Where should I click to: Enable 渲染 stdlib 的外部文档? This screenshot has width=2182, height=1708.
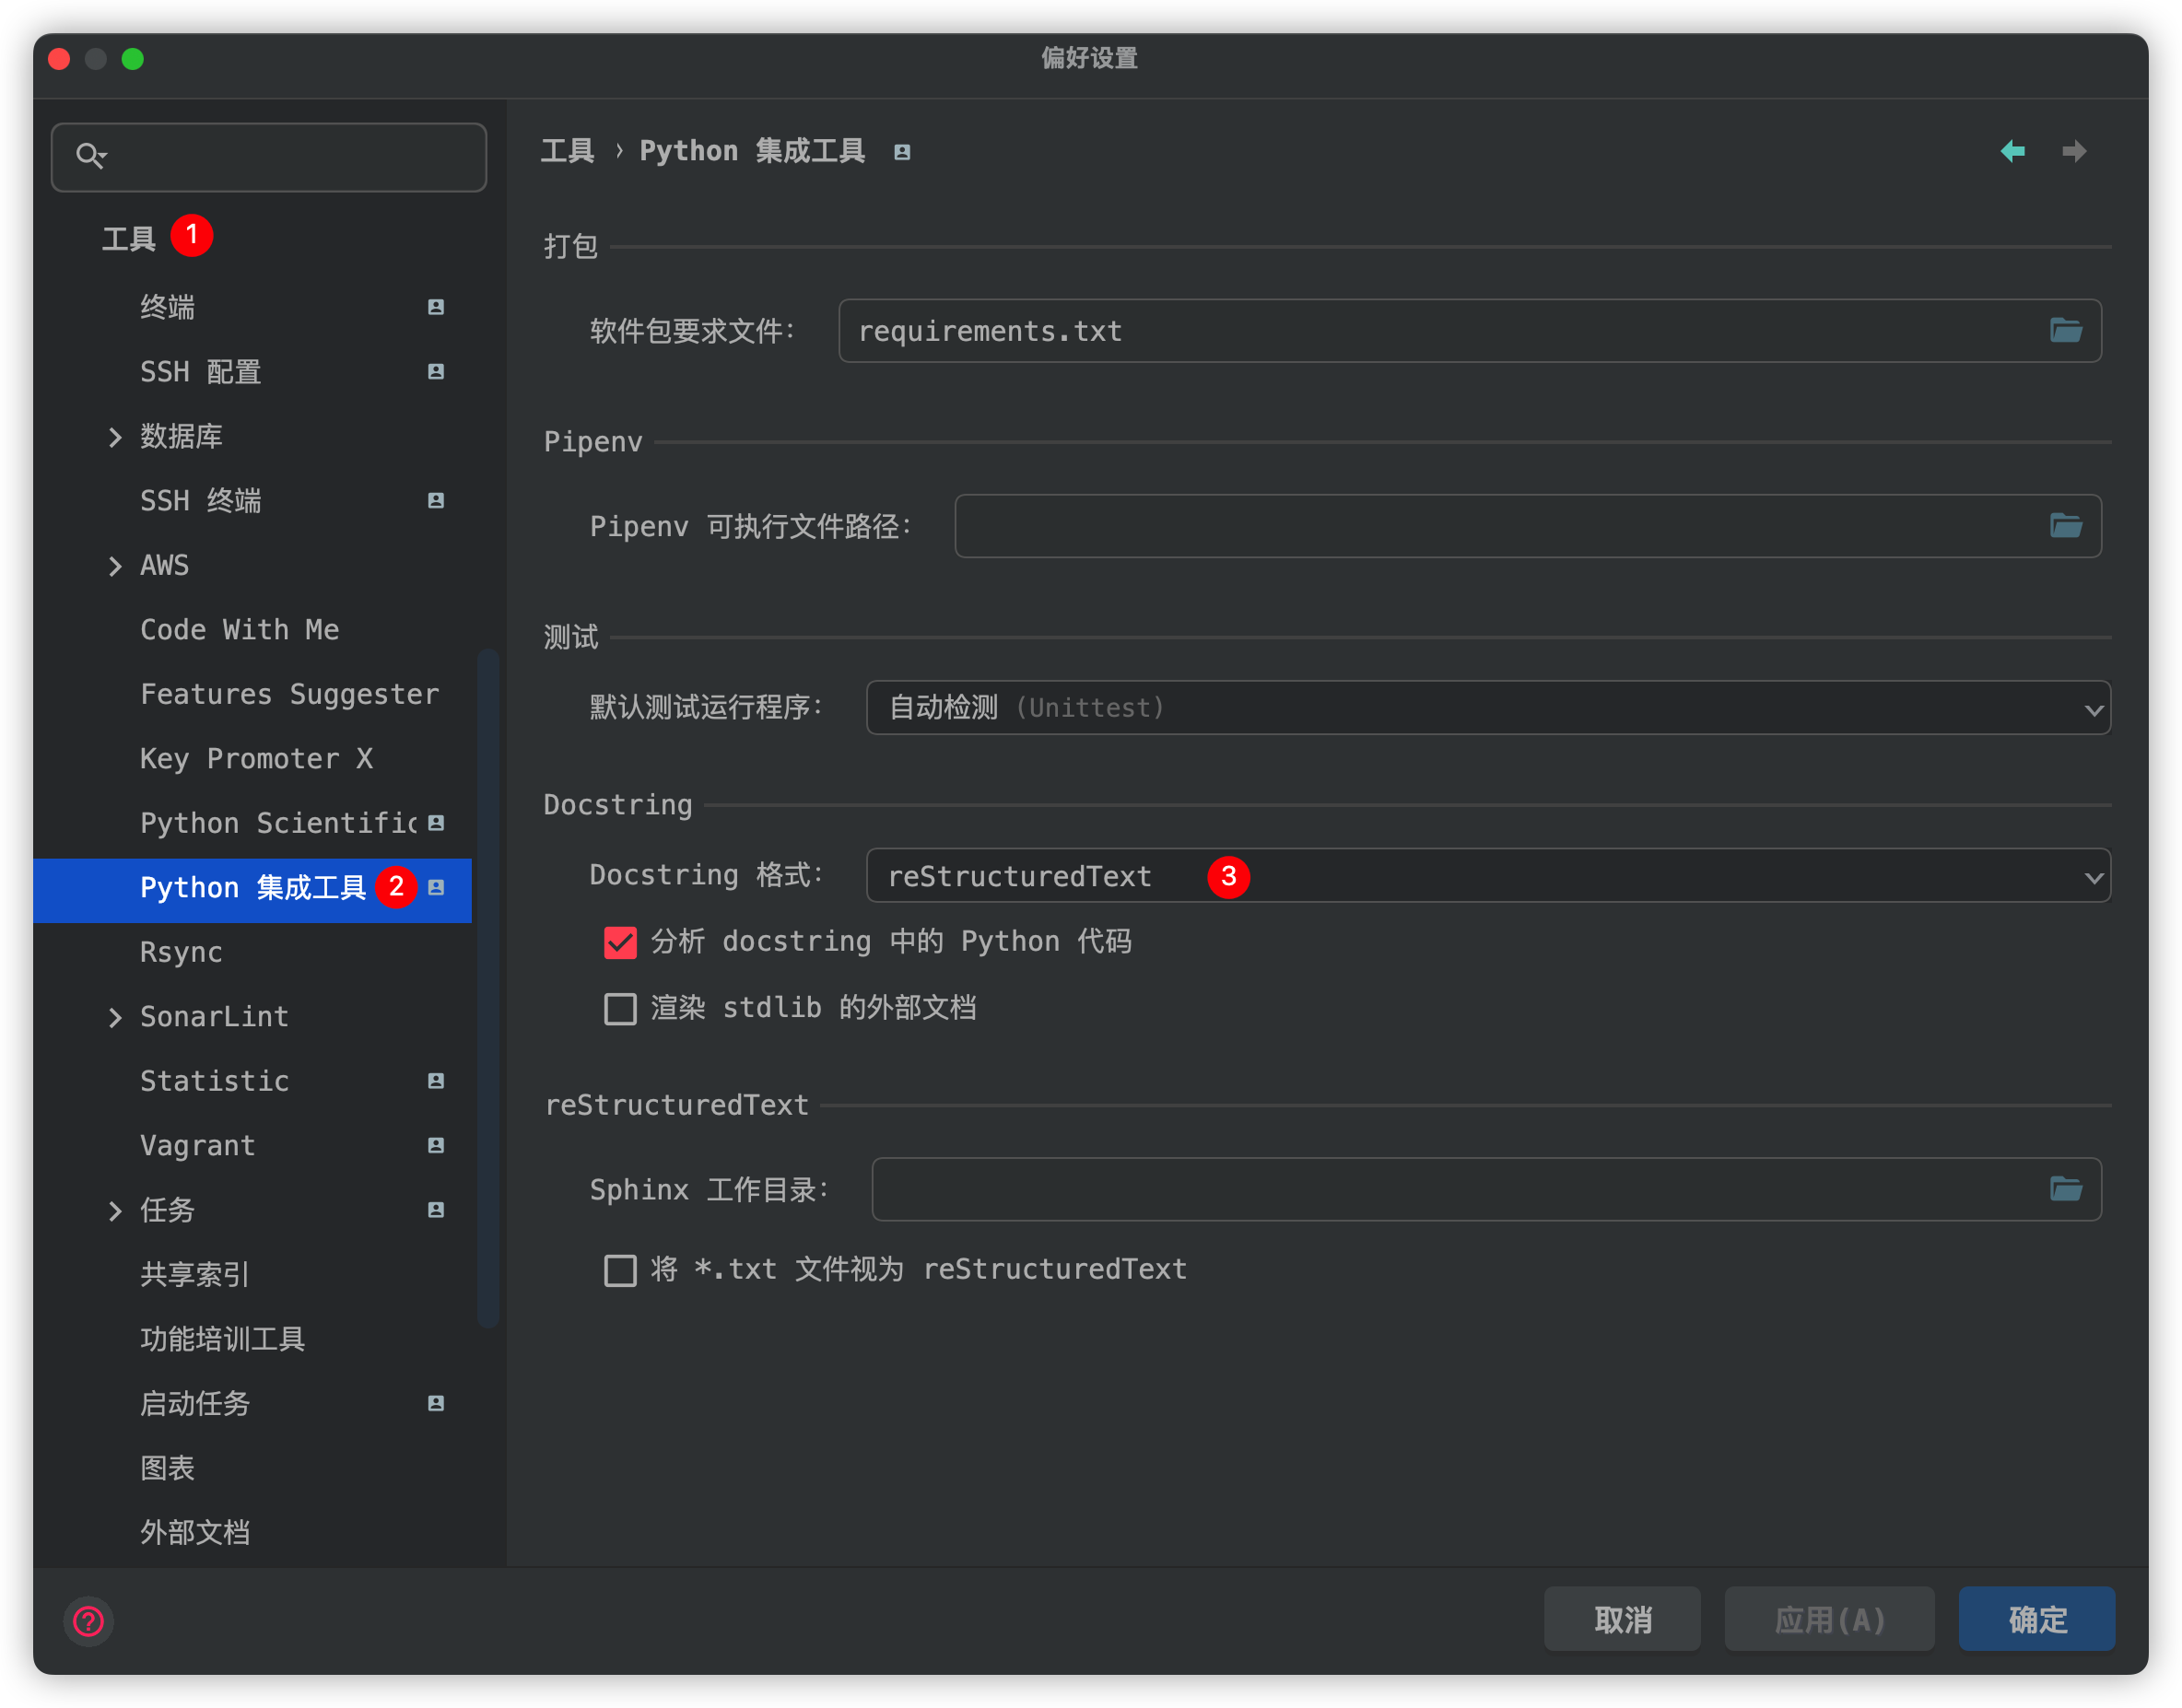pyautogui.click(x=620, y=1009)
